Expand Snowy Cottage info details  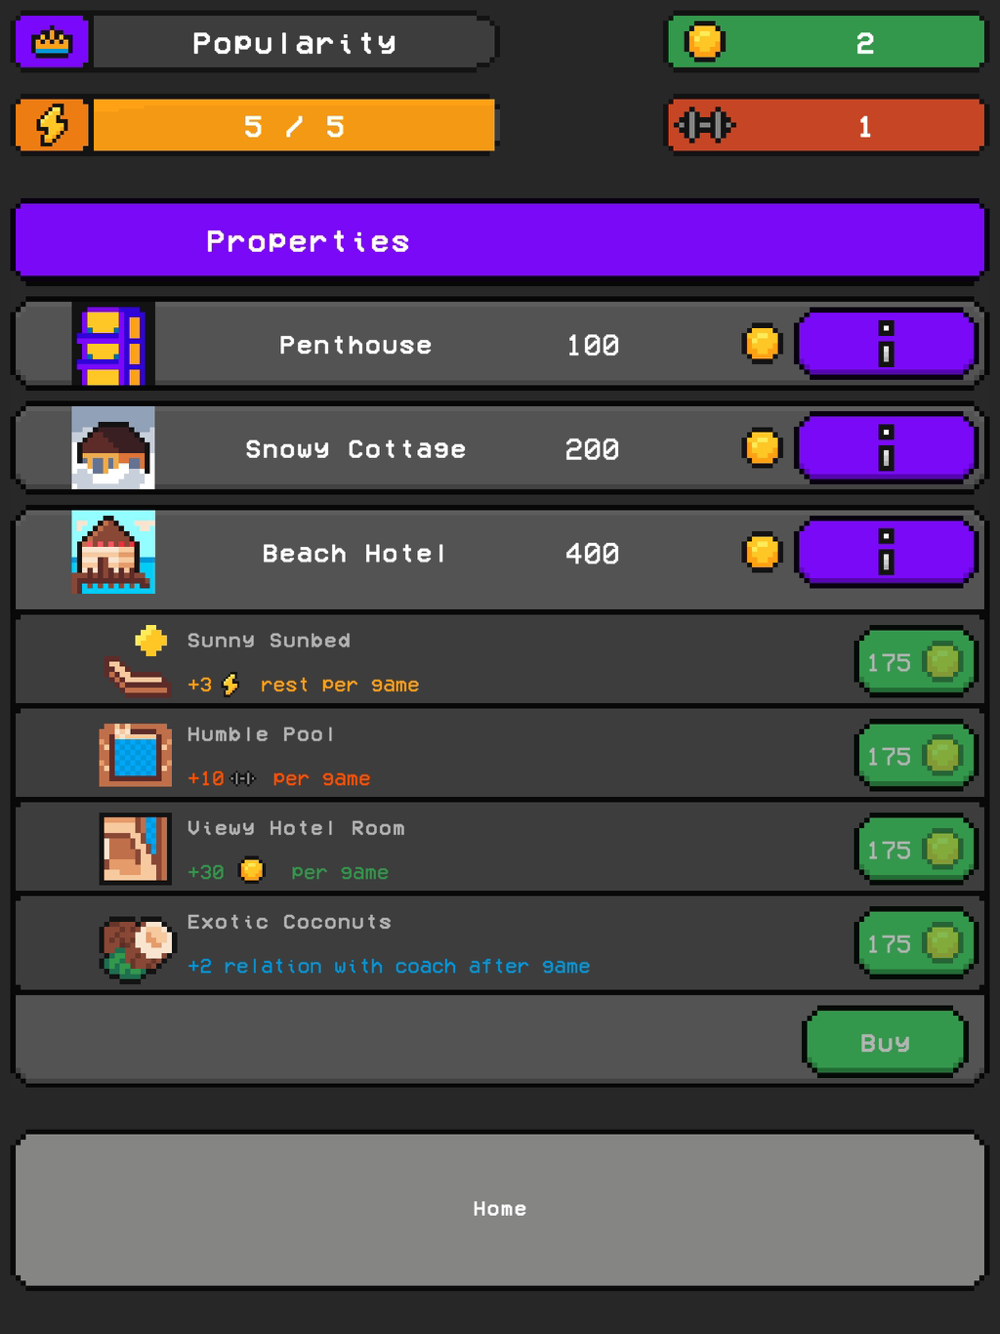click(x=886, y=448)
